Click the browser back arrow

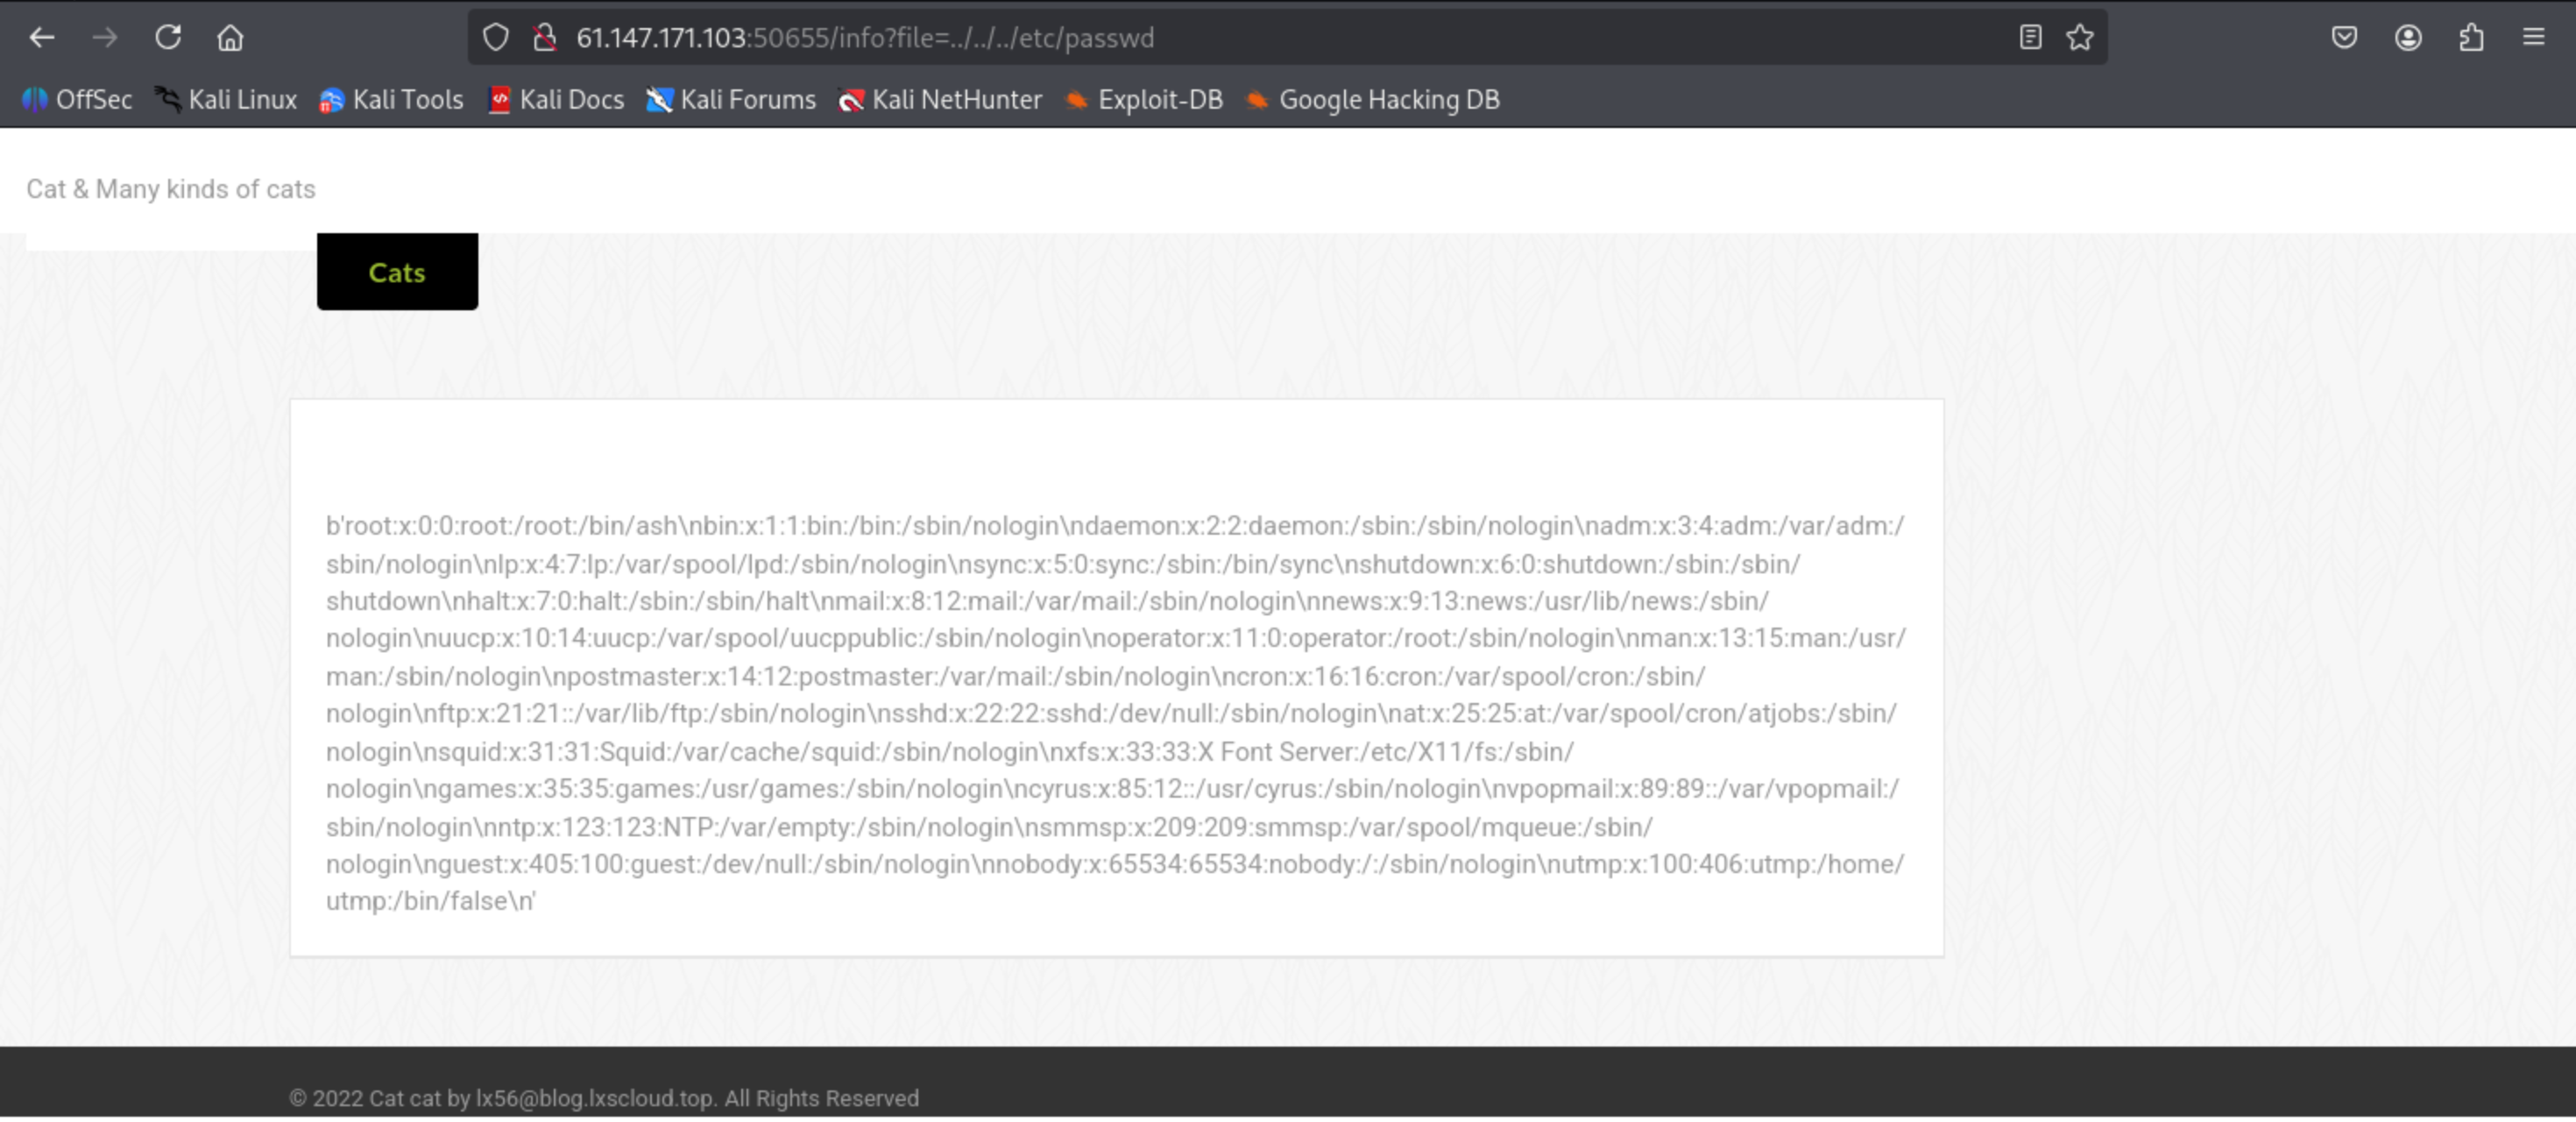[x=41, y=38]
